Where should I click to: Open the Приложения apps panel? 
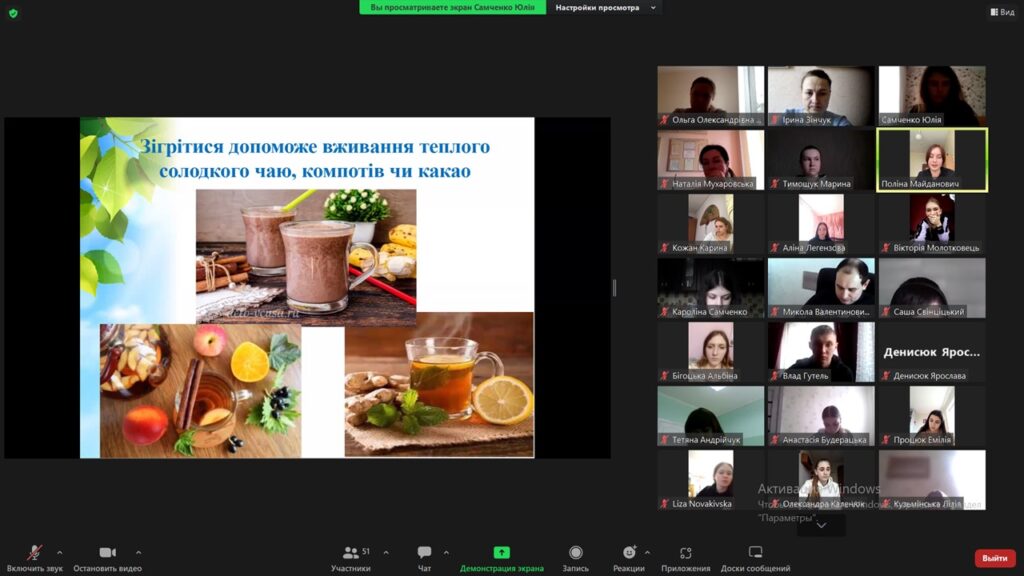685,553
